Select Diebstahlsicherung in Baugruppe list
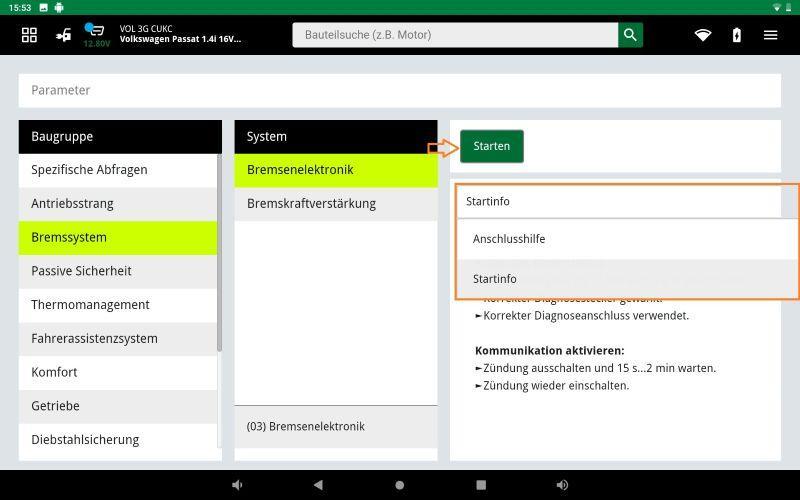 click(118, 439)
